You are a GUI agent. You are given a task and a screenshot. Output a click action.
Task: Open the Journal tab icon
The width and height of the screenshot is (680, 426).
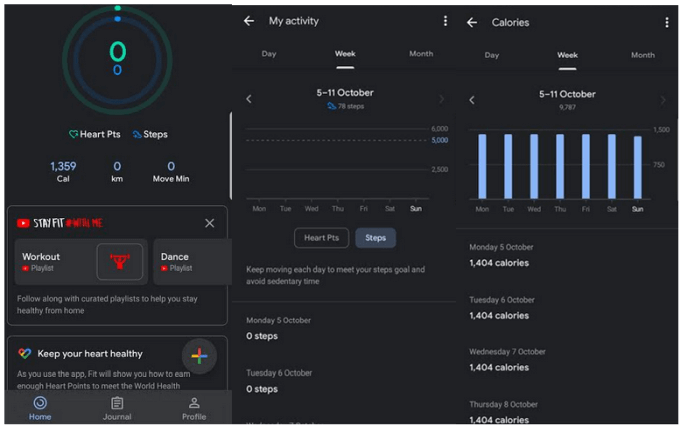pyautogui.click(x=117, y=403)
